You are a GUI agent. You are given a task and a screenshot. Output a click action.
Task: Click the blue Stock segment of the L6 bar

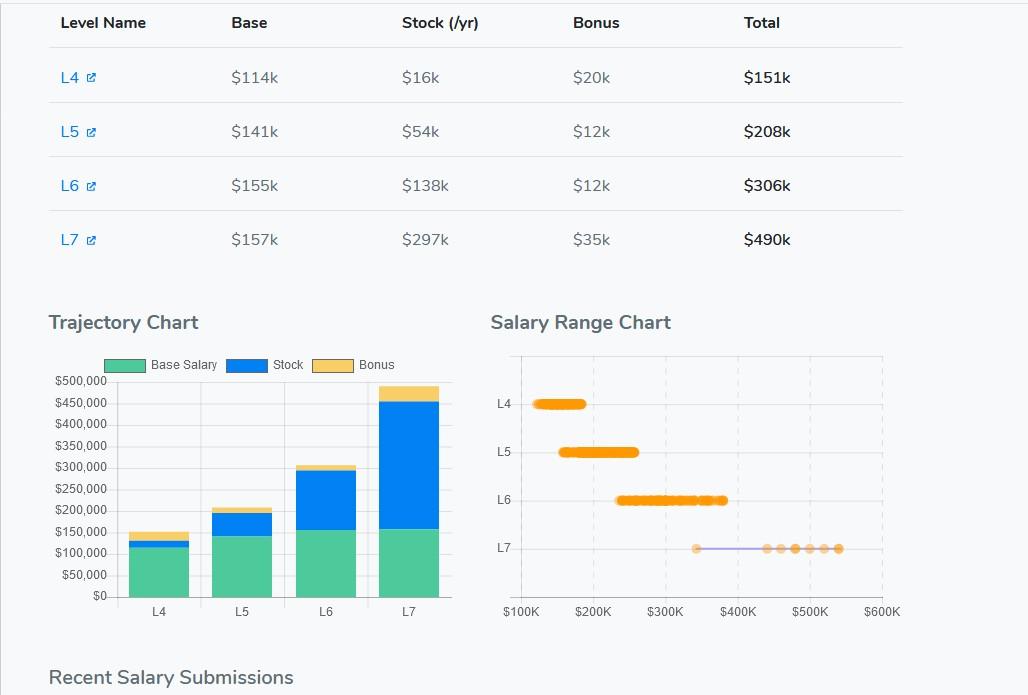click(x=326, y=500)
